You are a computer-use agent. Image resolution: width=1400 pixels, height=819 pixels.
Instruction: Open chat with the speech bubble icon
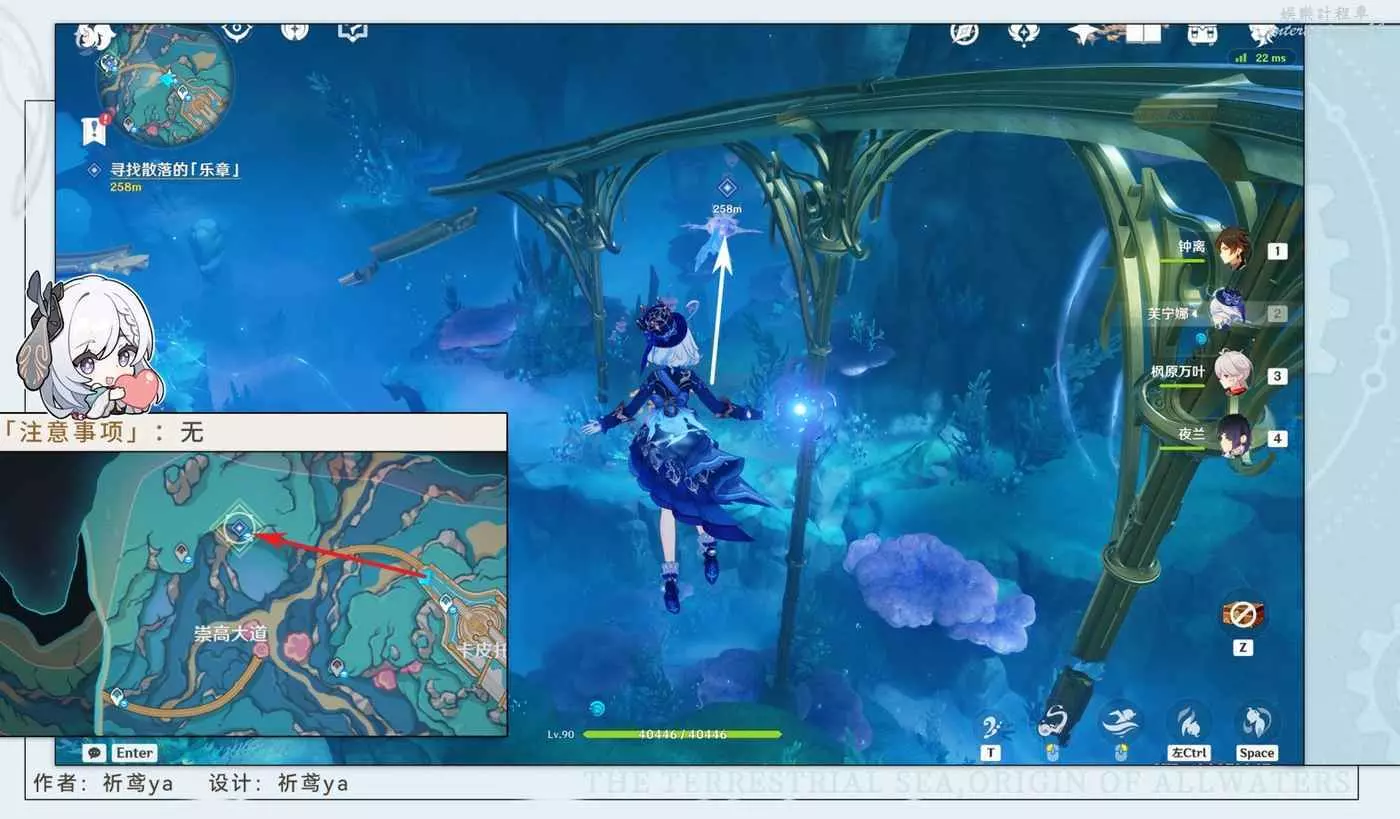96,753
